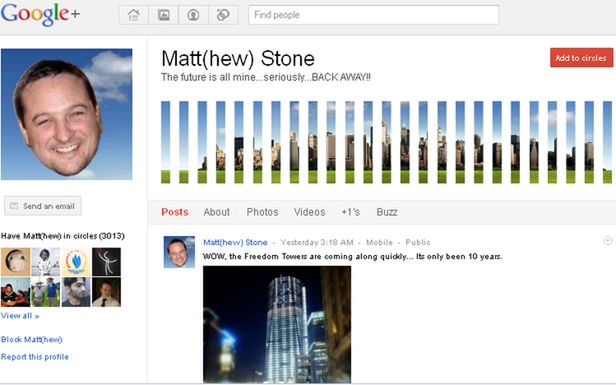Screen dimensions: 616x385
Task: Open the Profile icon in top bar
Action: pos(193,15)
